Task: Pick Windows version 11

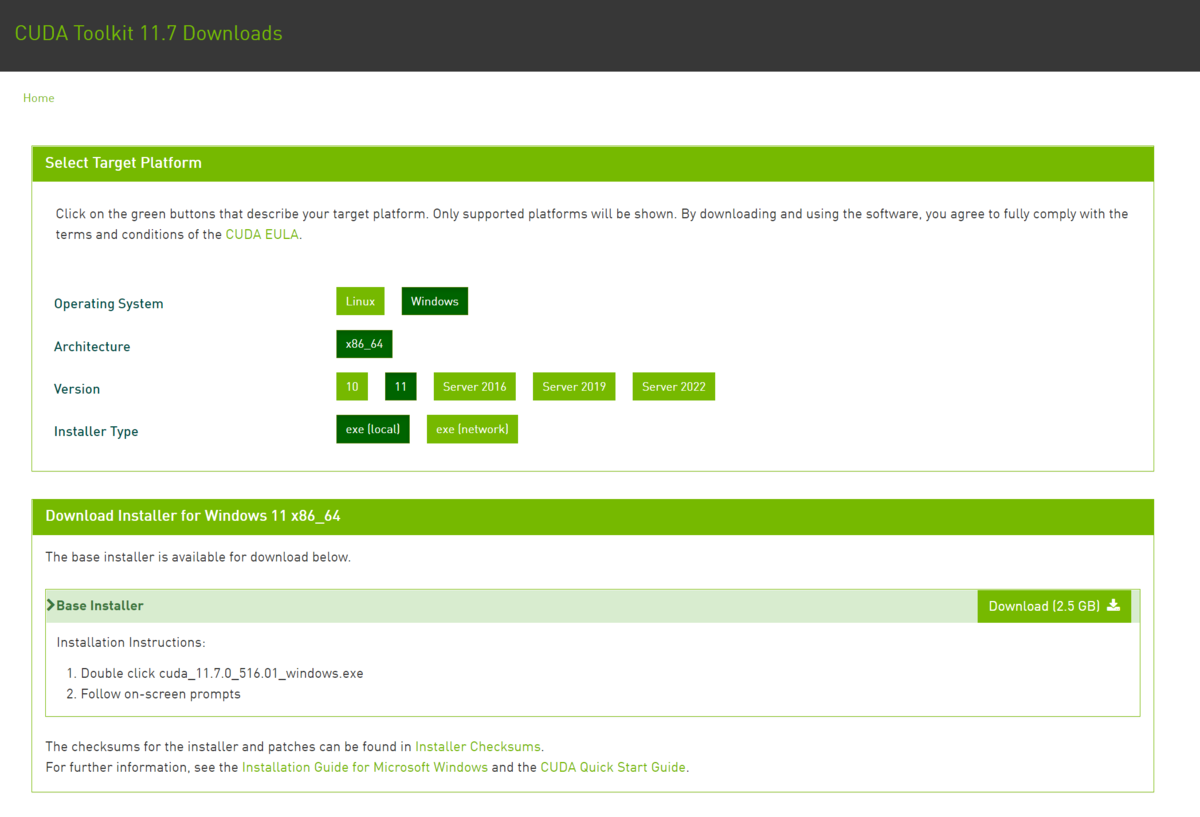Action: [400, 387]
